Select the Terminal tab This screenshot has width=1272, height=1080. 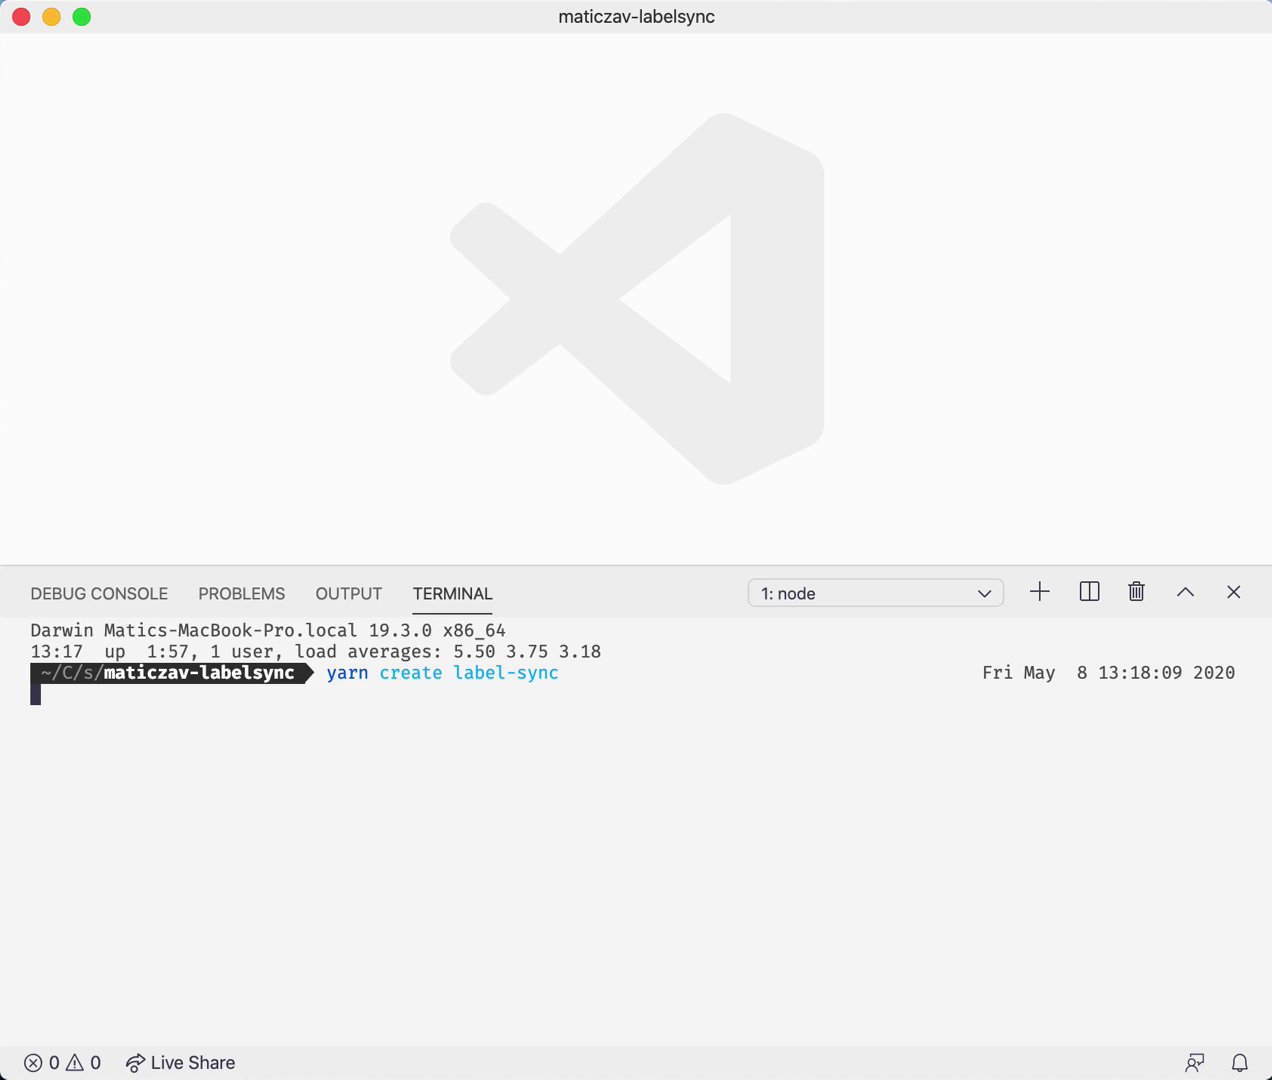tap(453, 594)
